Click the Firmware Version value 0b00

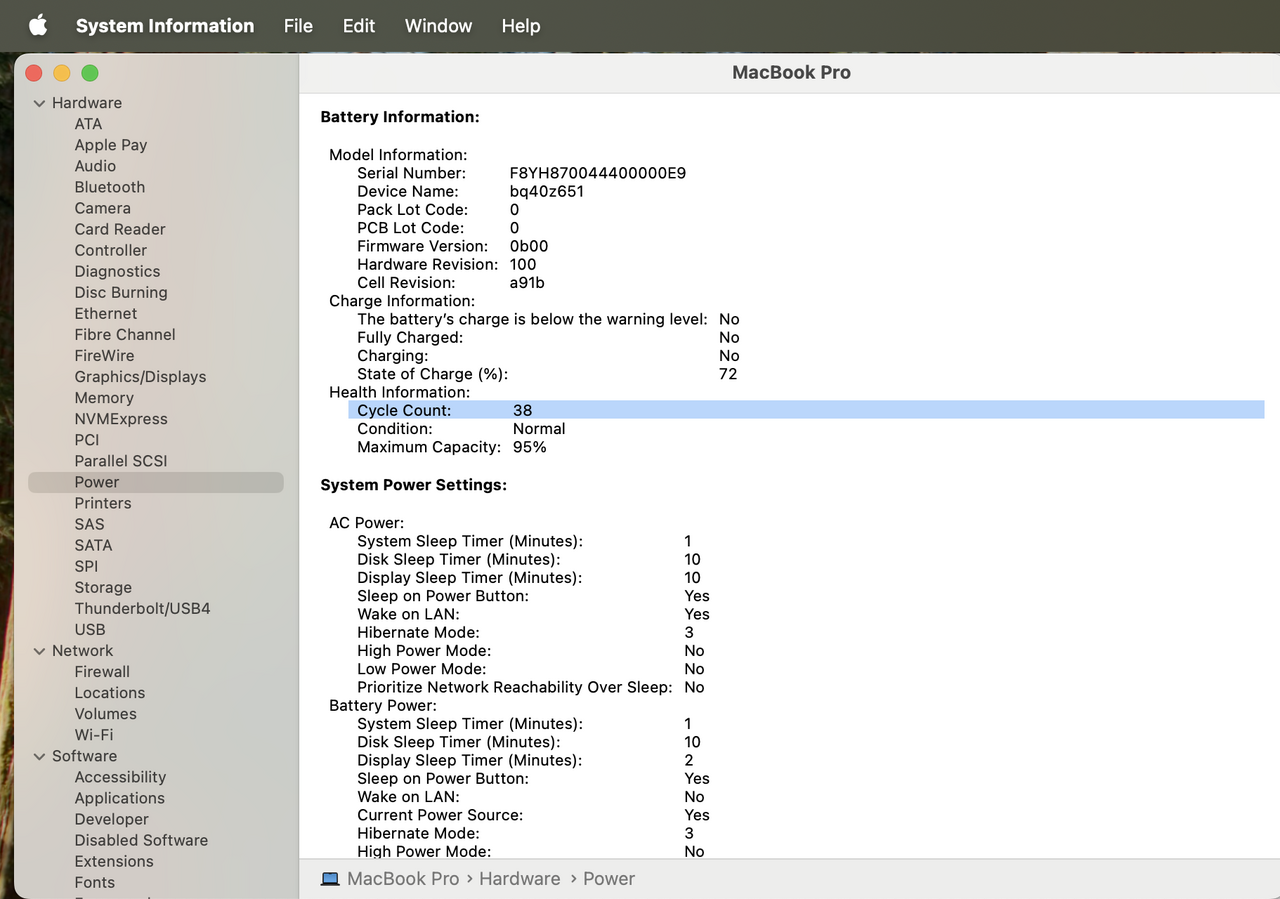pos(529,246)
